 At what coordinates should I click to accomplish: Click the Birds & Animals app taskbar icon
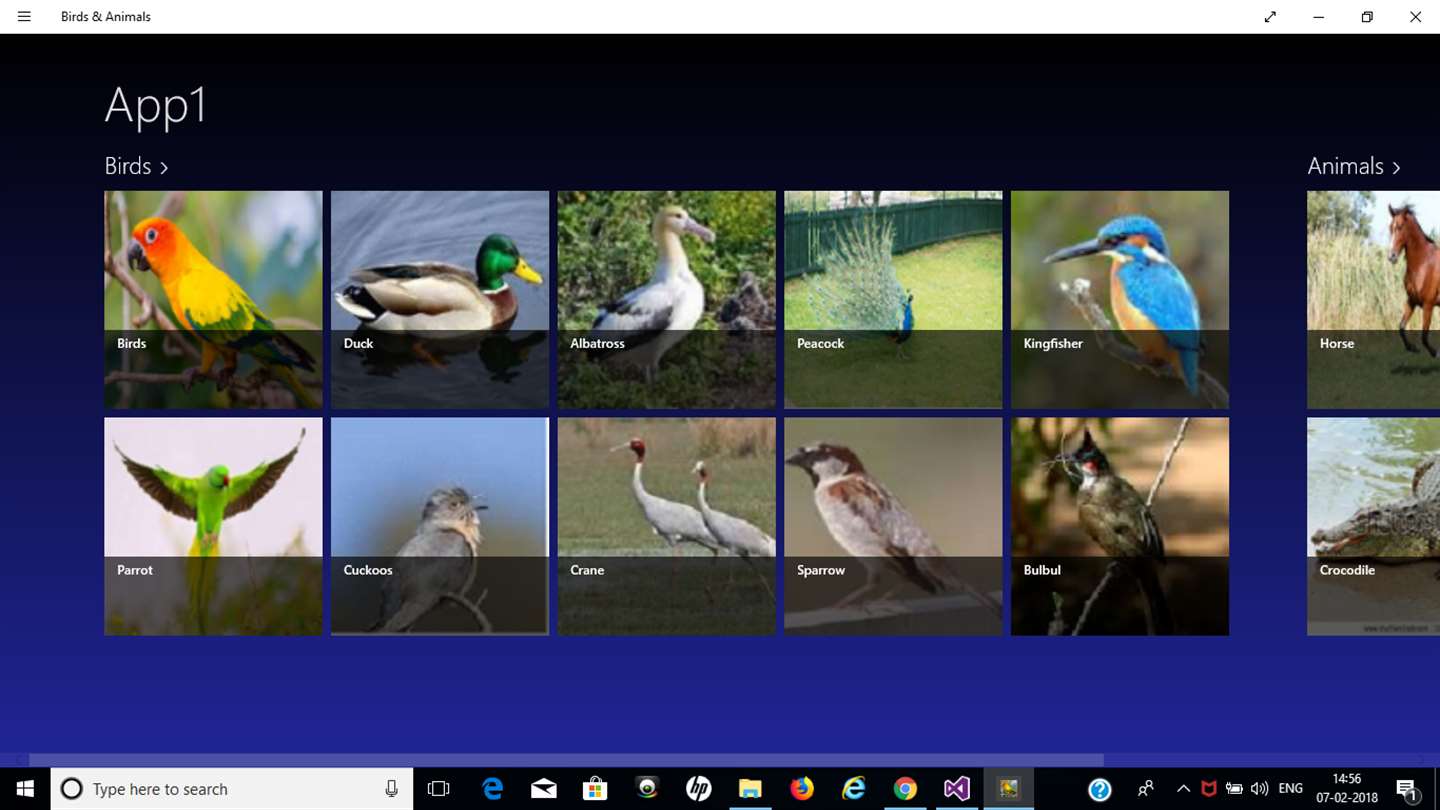pos(1008,789)
